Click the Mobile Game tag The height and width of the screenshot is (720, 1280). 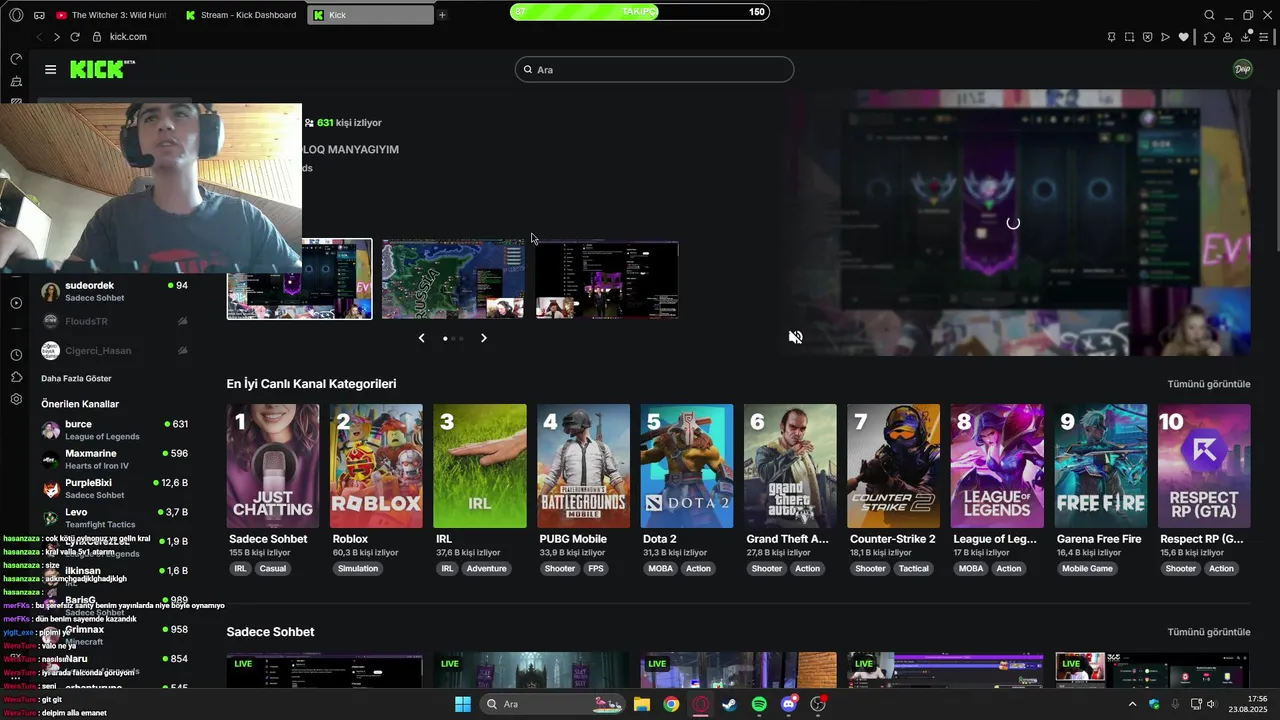coord(1087,569)
